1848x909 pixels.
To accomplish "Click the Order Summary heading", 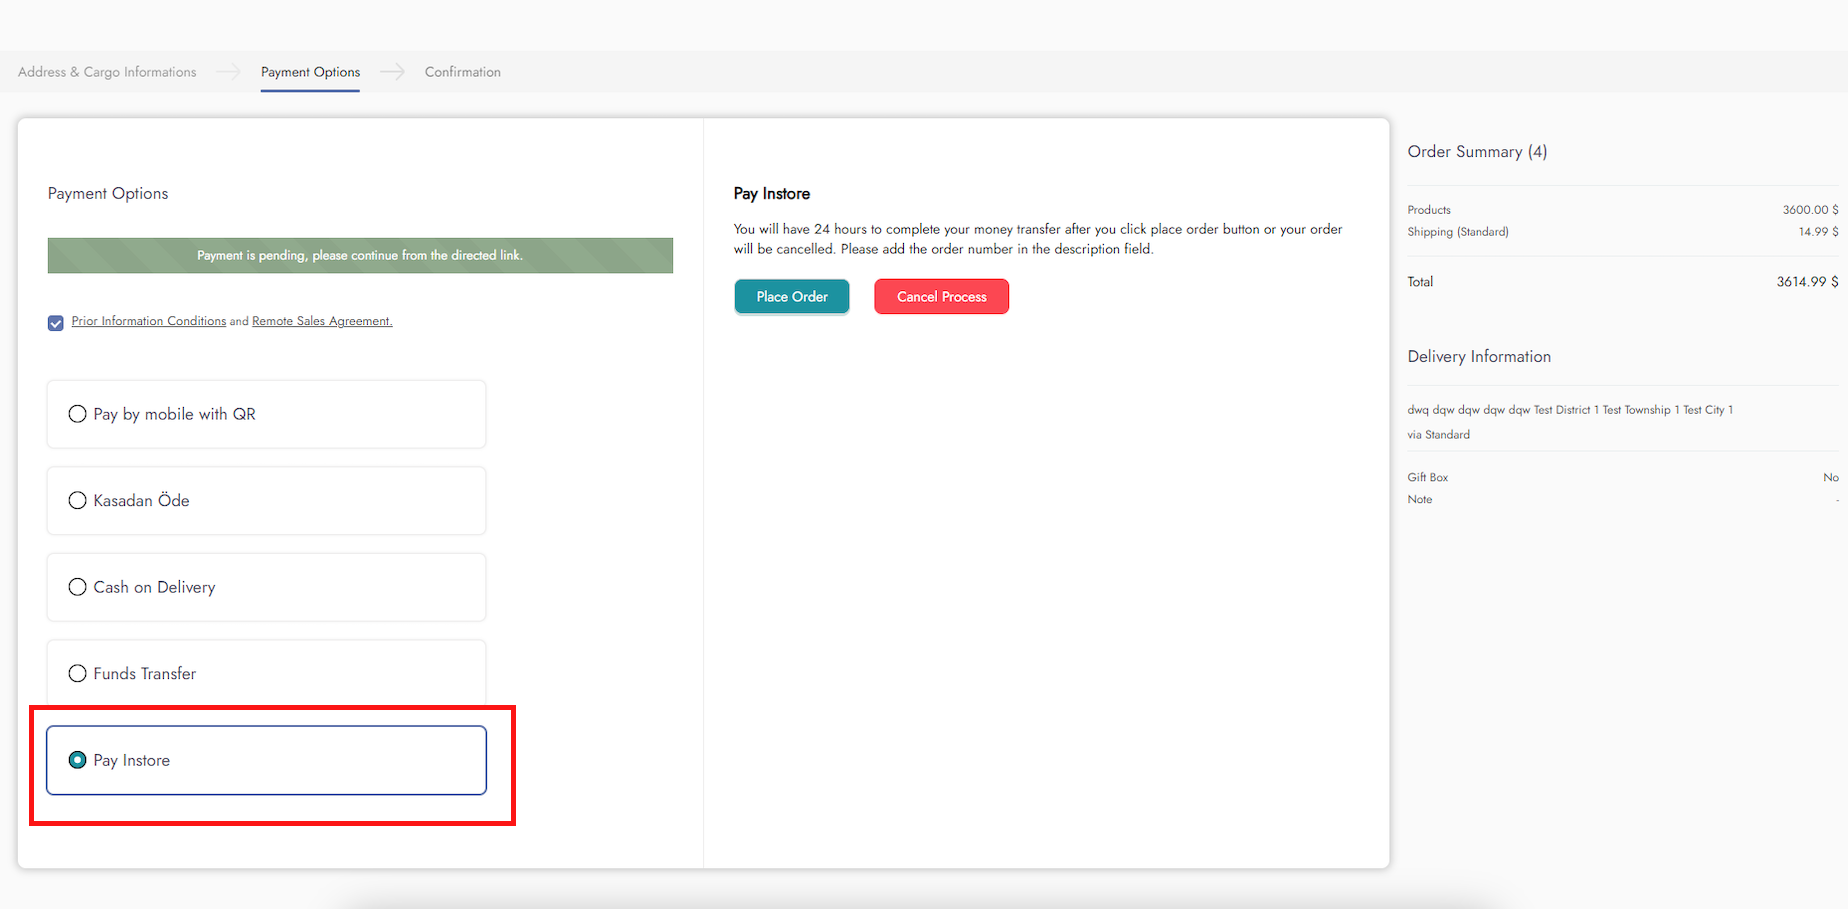I will click(1476, 152).
